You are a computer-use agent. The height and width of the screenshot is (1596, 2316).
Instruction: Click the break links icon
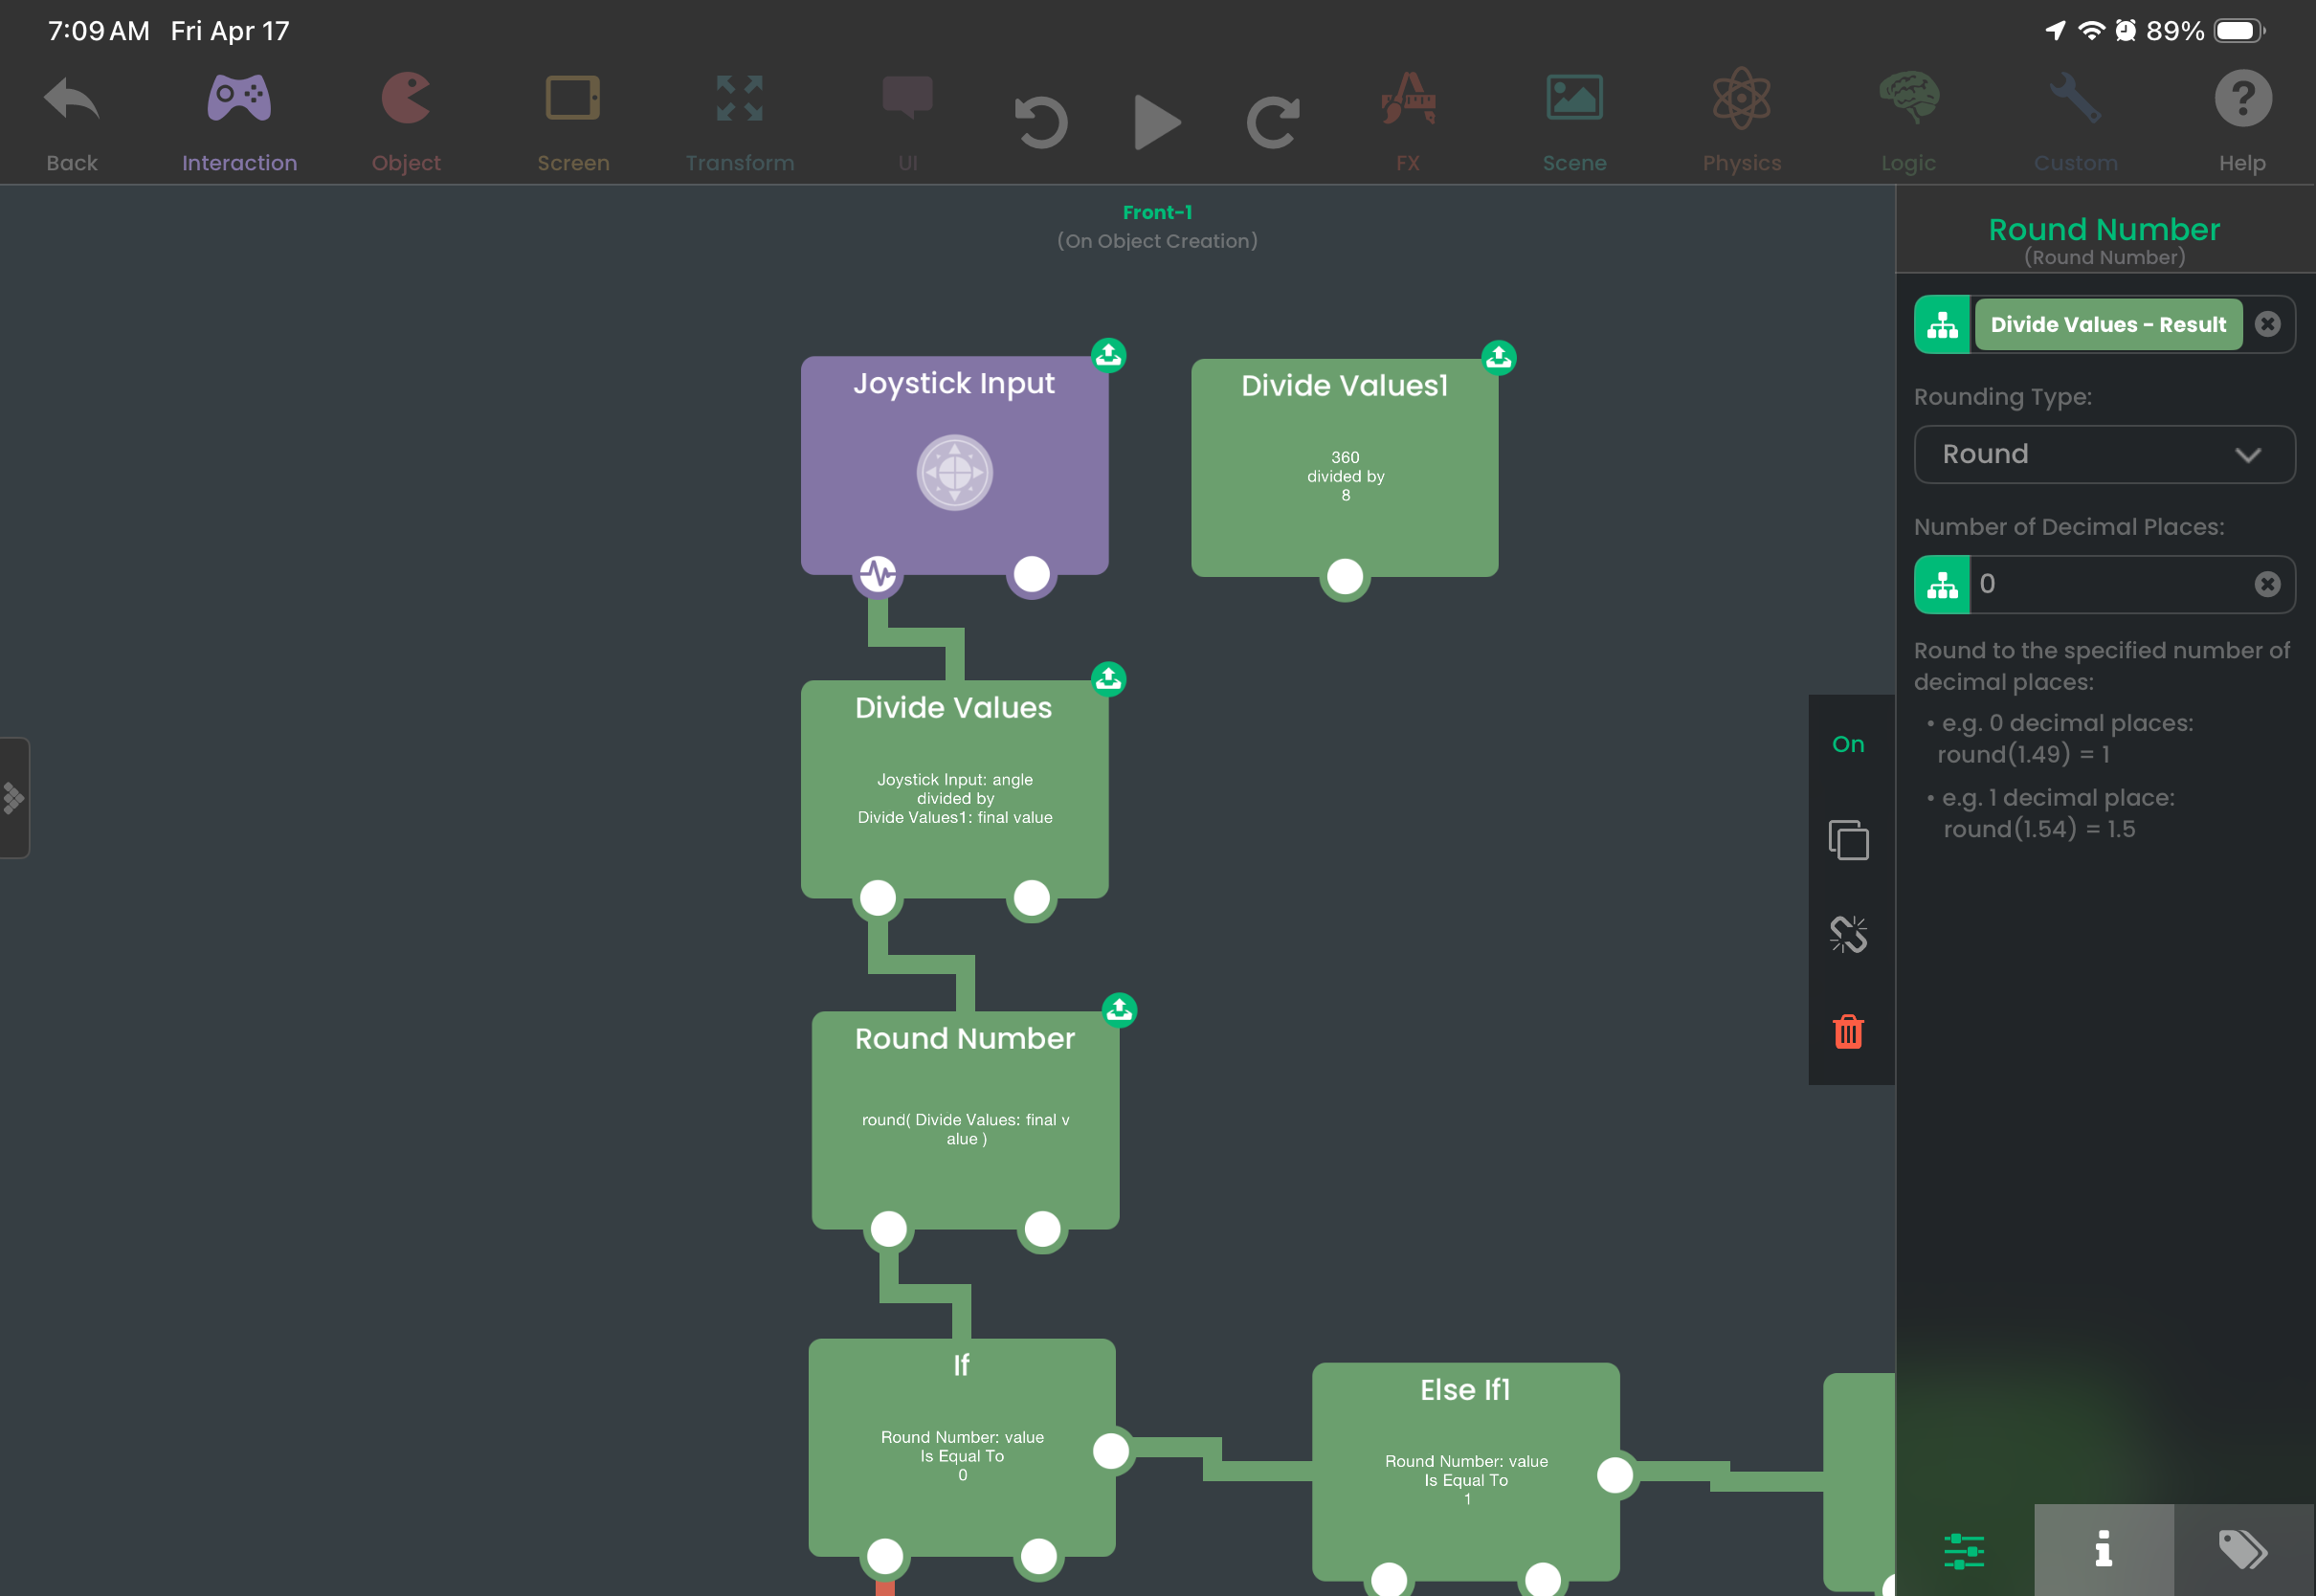point(1848,935)
